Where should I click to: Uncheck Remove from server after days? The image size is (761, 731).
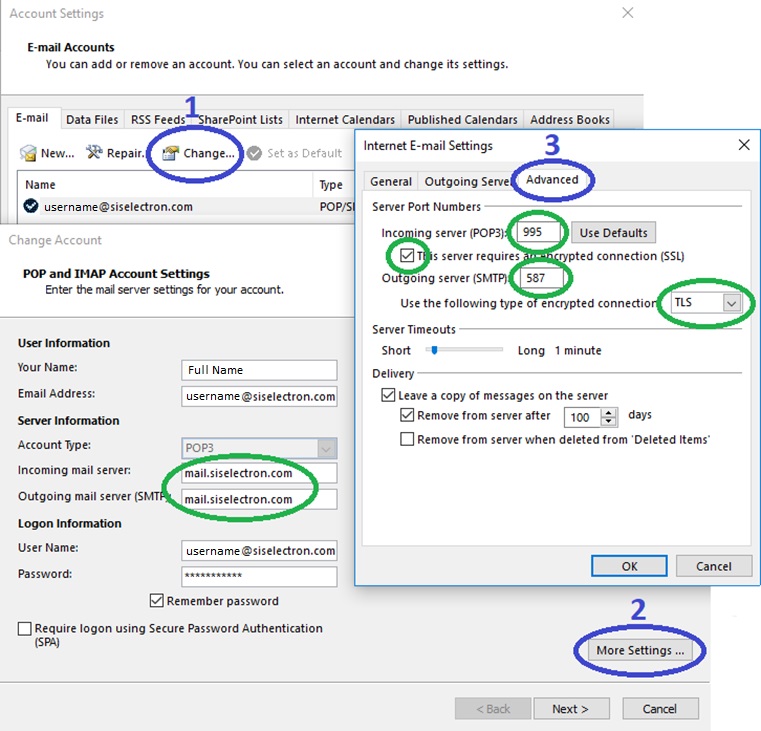click(x=407, y=415)
